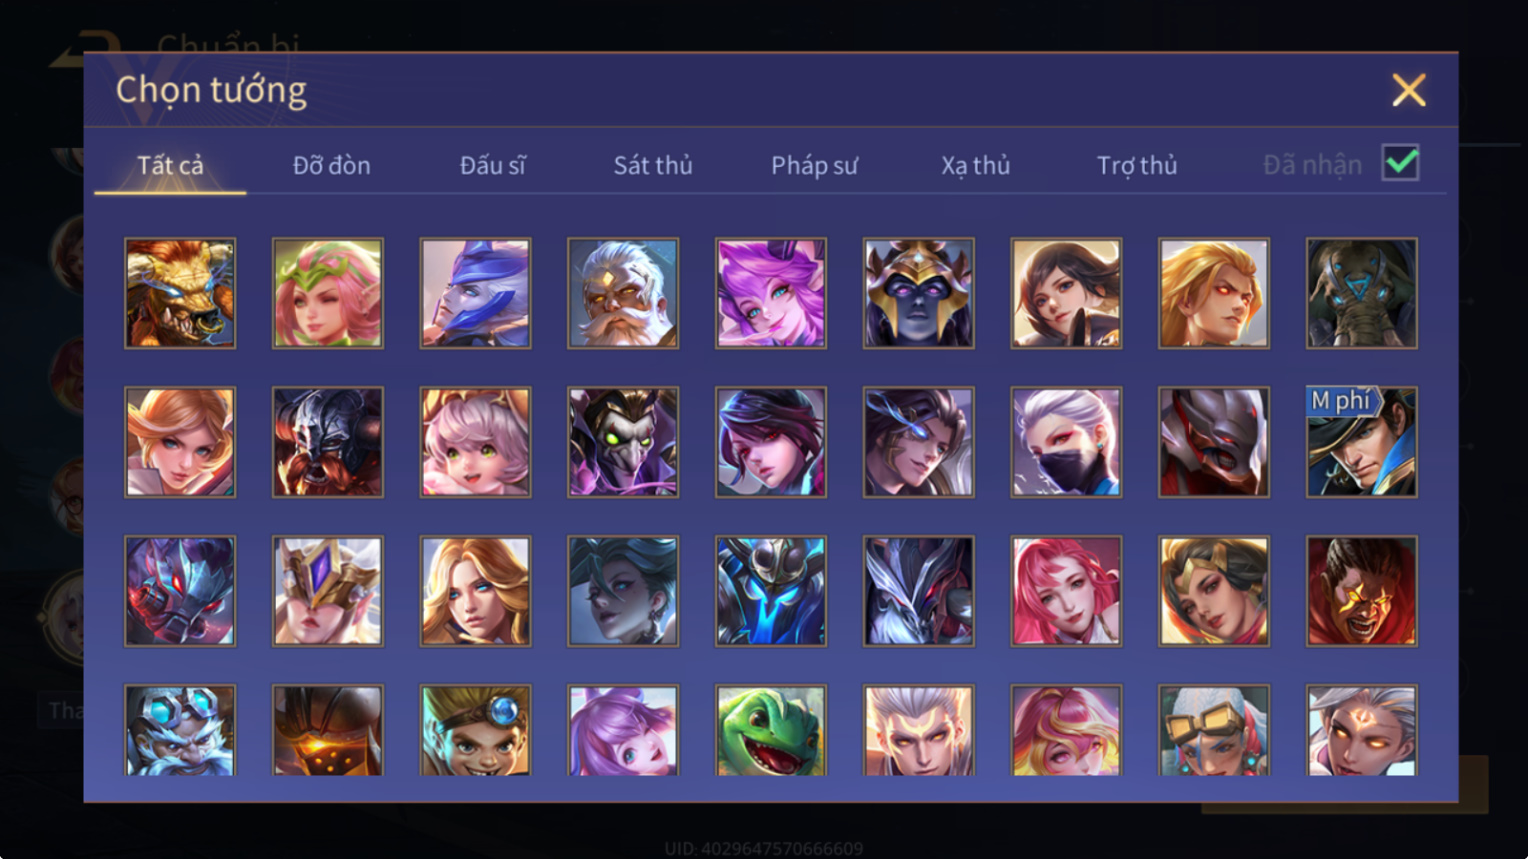Viewport: 1528px width, 859px height.
Task: Close the "Chọn tướng" dialog
Action: pos(1409,90)
